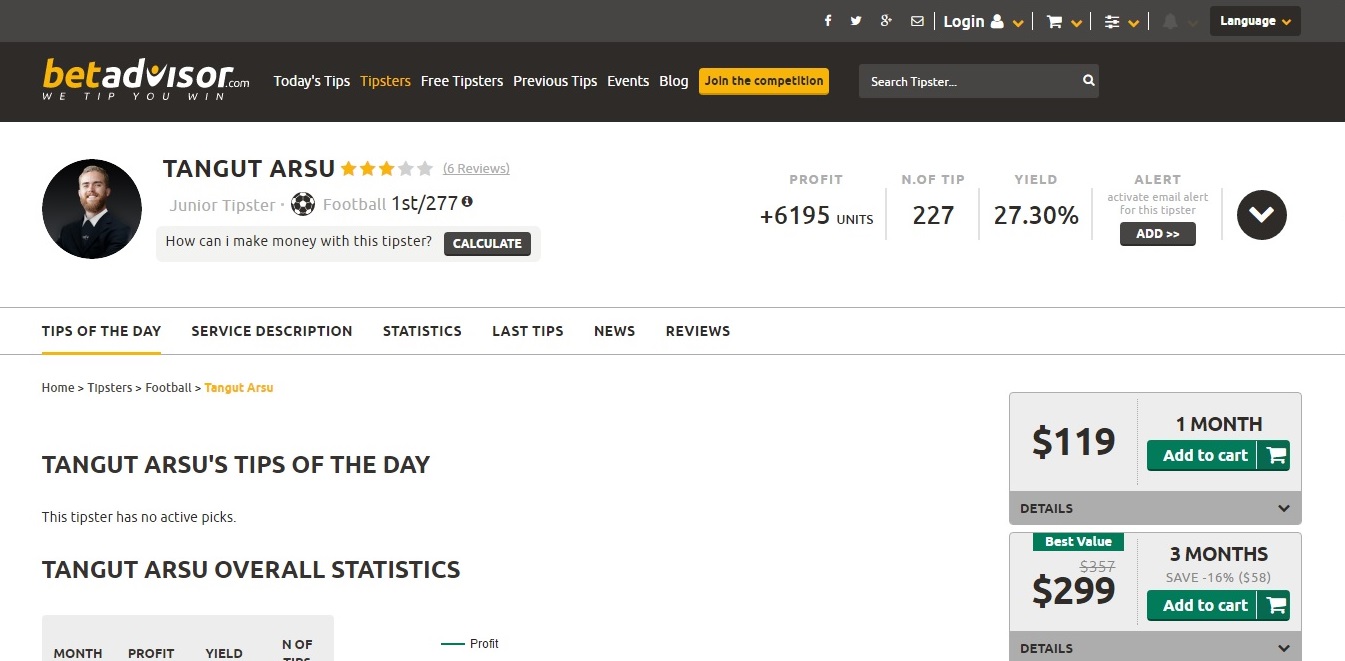
Task: Open the Language dropdown
Action: tap(1254, 21)
